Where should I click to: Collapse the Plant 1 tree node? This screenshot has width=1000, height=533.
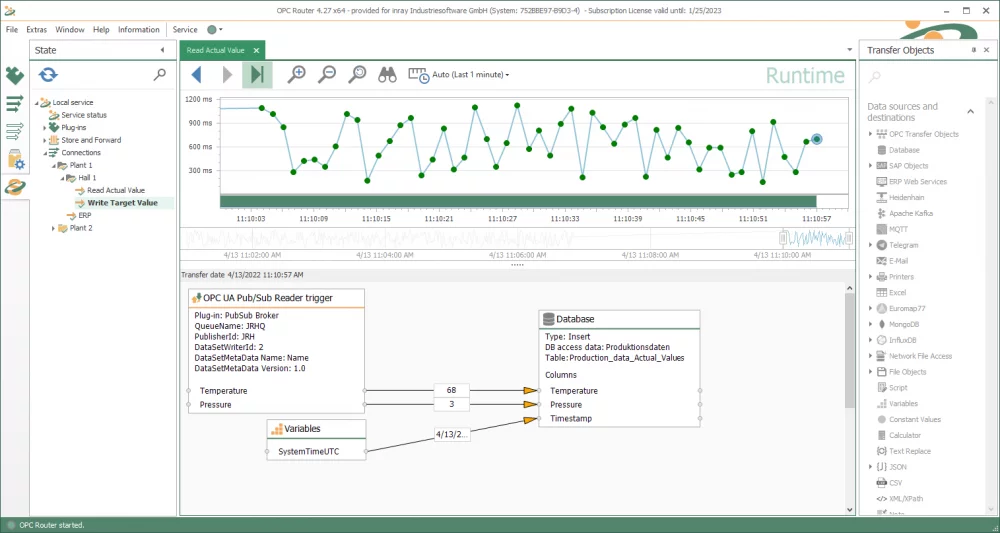(54, 166)
